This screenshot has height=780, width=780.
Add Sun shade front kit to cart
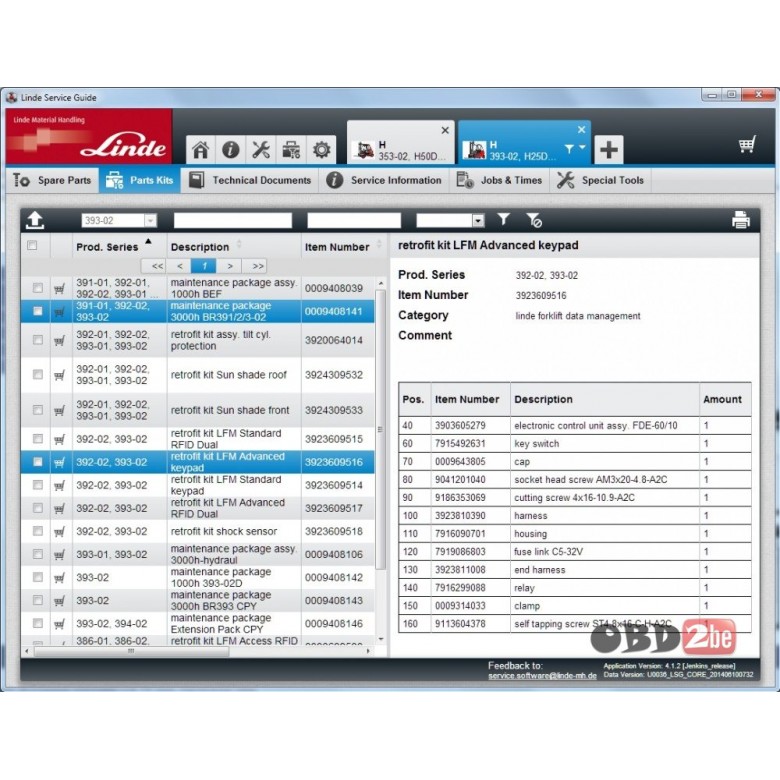click(59, 410)
